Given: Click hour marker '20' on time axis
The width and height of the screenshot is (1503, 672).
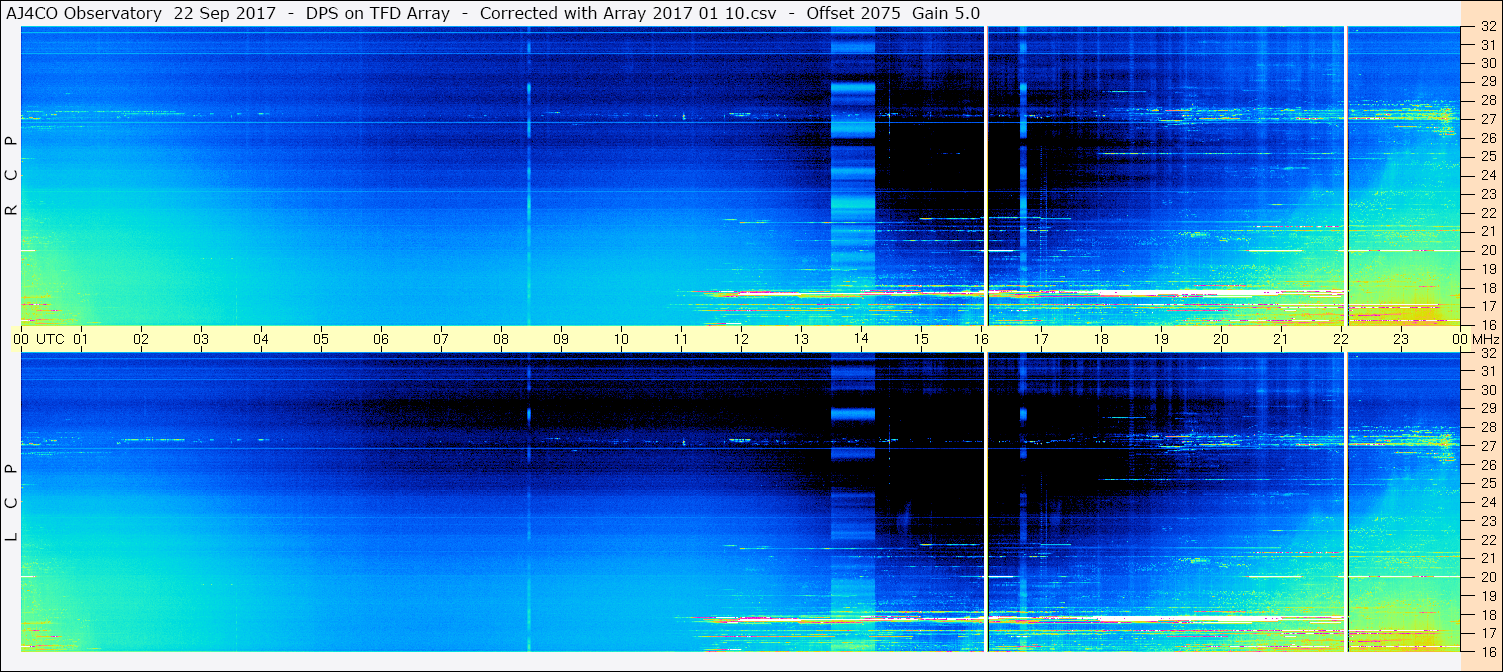Looking at the screenshot, I should [1221, 339].
